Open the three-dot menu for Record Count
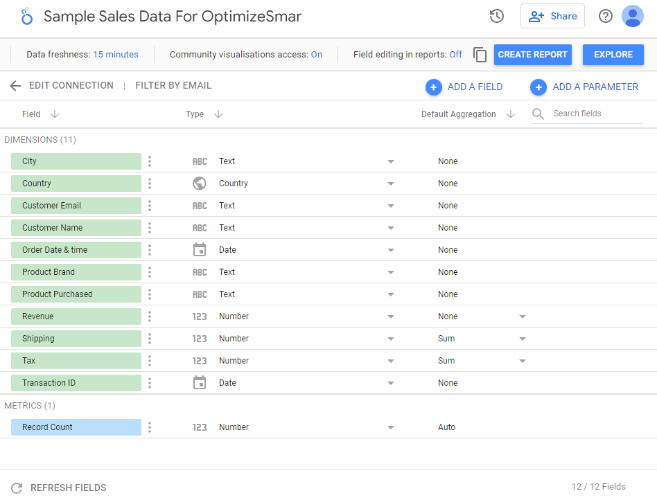 (150, 427)
